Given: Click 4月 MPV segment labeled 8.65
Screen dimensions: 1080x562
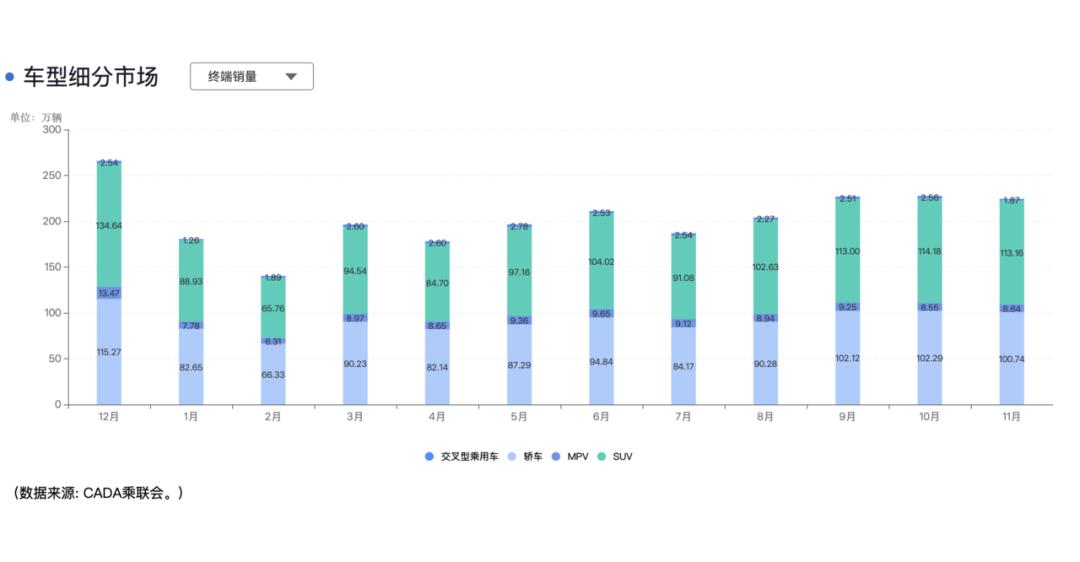Looking at the screenshot, I should tap(437, 325).
